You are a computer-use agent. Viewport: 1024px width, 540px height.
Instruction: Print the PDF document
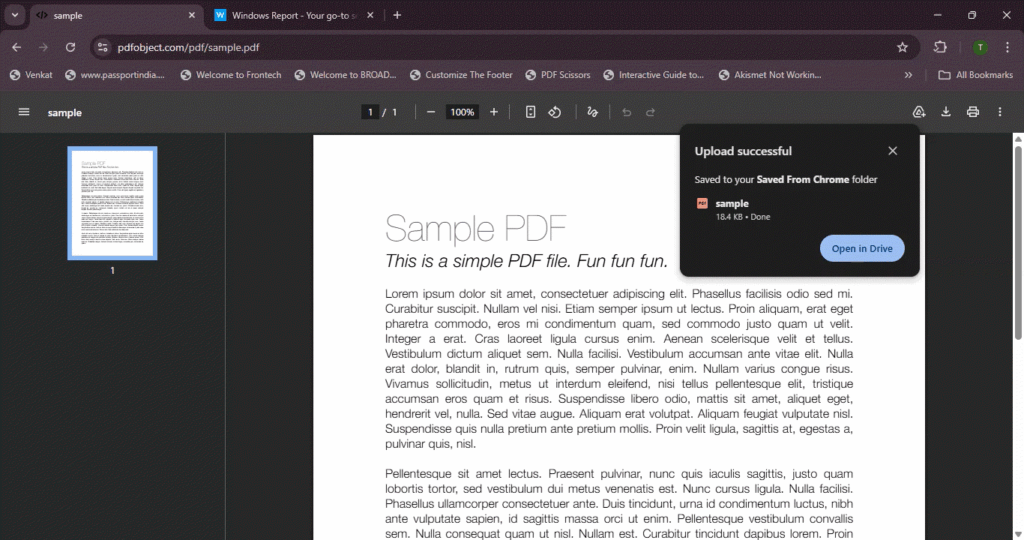point(972,112)
